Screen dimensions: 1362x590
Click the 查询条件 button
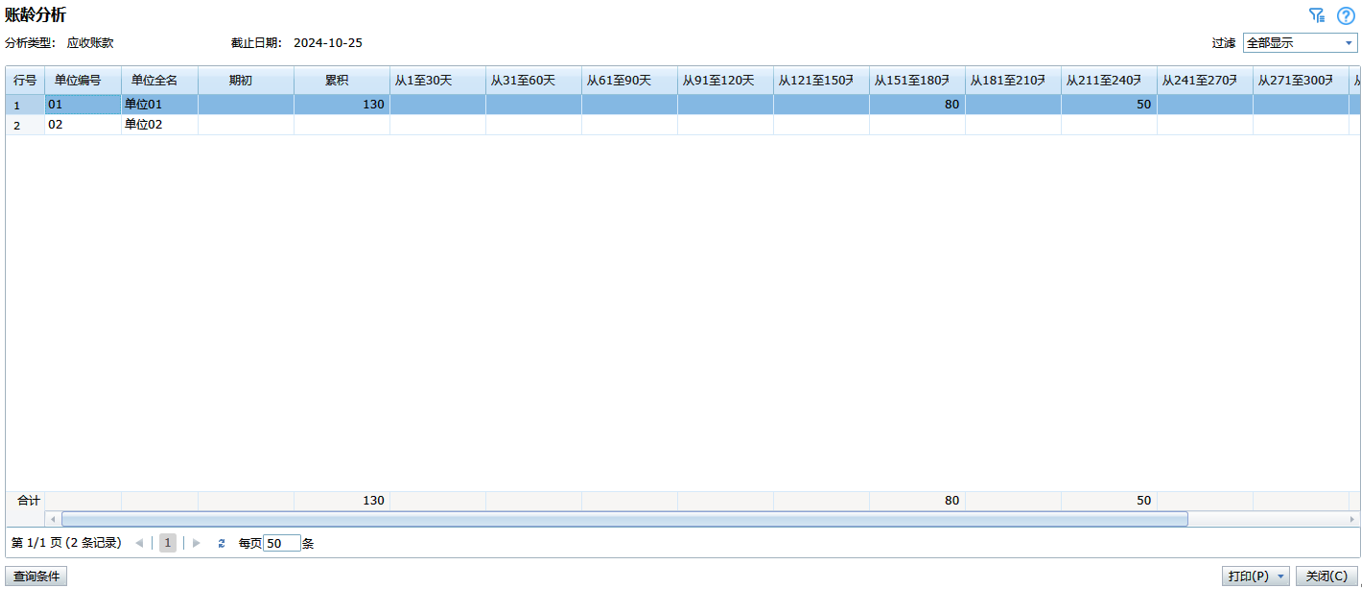36,576
